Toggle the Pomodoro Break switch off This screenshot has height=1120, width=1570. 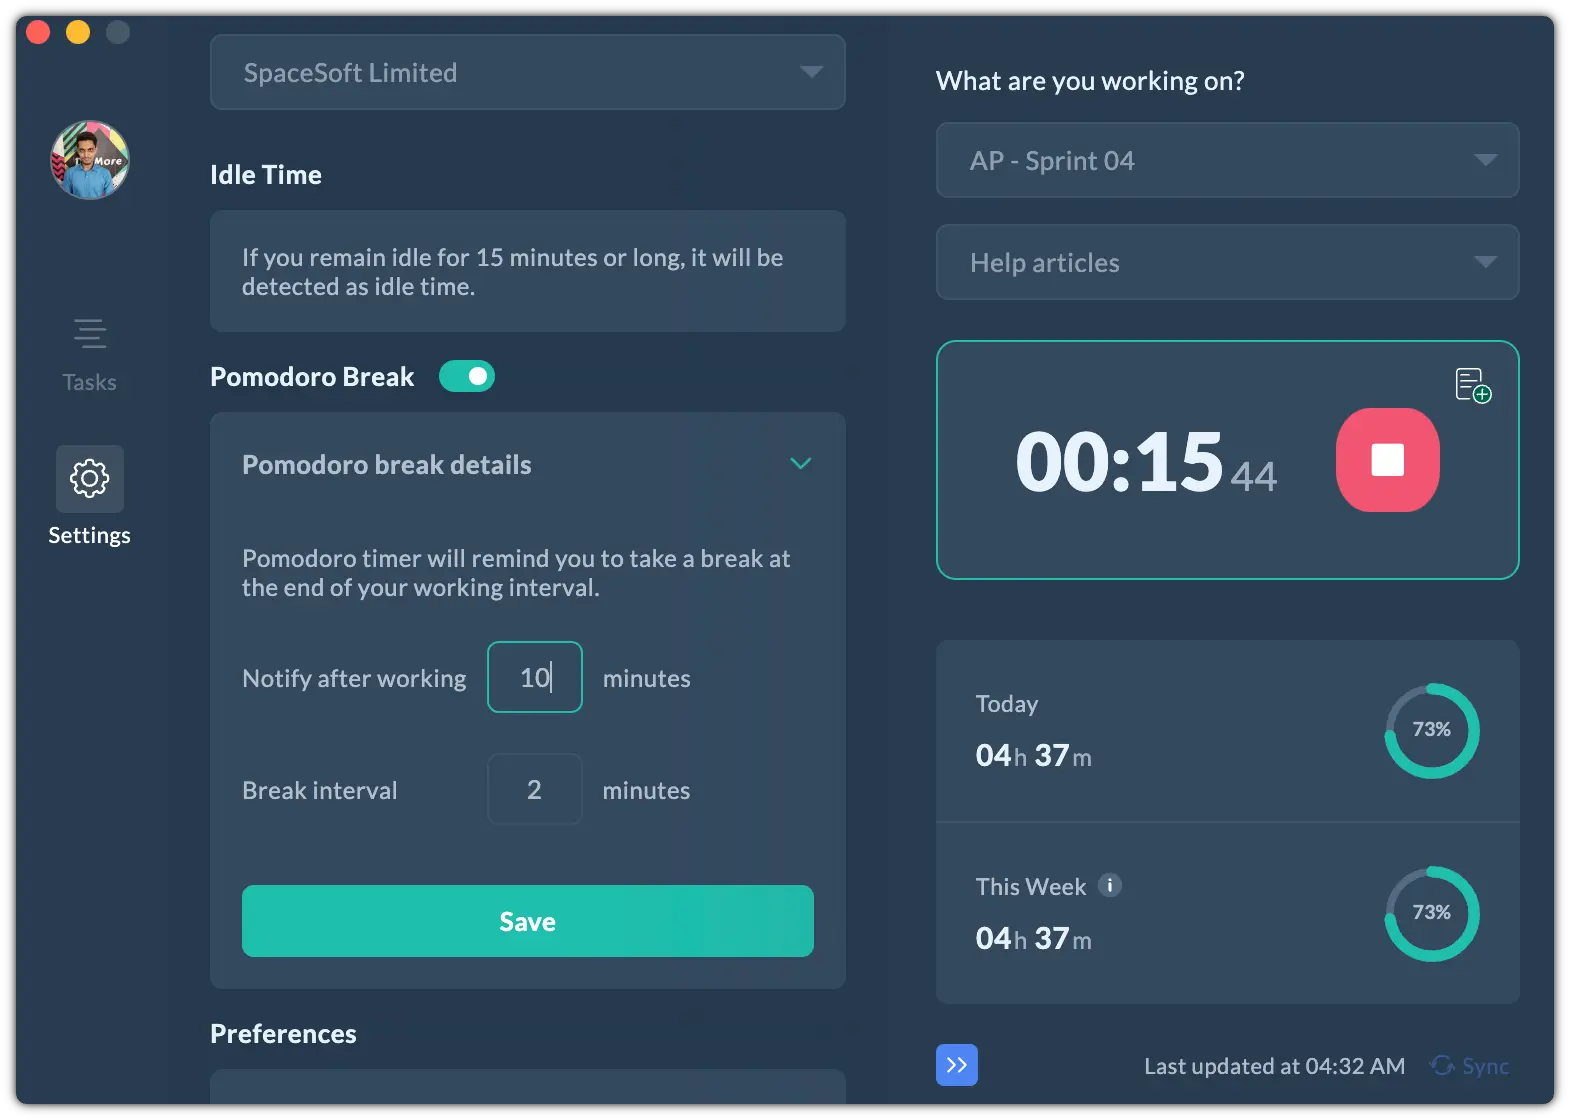point(467,376)
